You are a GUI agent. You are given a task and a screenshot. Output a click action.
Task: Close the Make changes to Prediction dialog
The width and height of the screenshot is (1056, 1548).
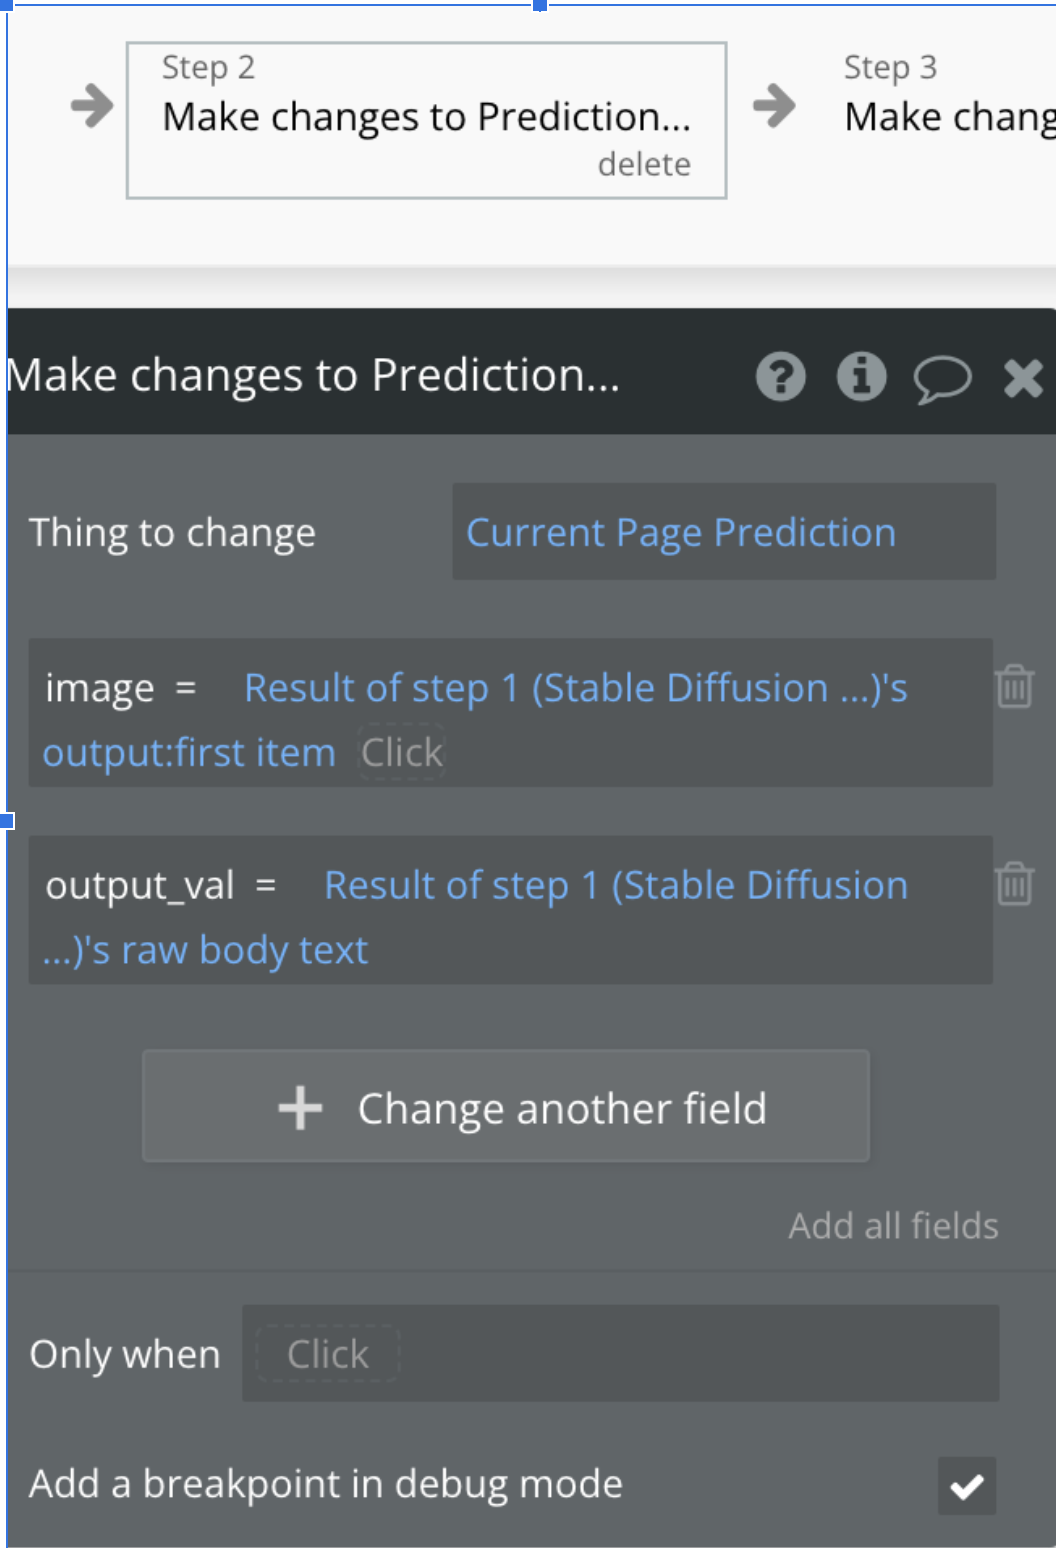1022,377
